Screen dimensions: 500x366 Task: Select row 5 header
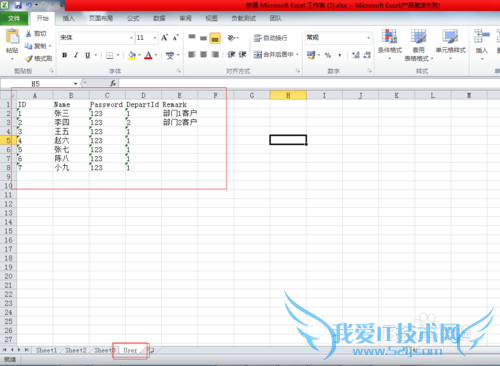point(8,140)
